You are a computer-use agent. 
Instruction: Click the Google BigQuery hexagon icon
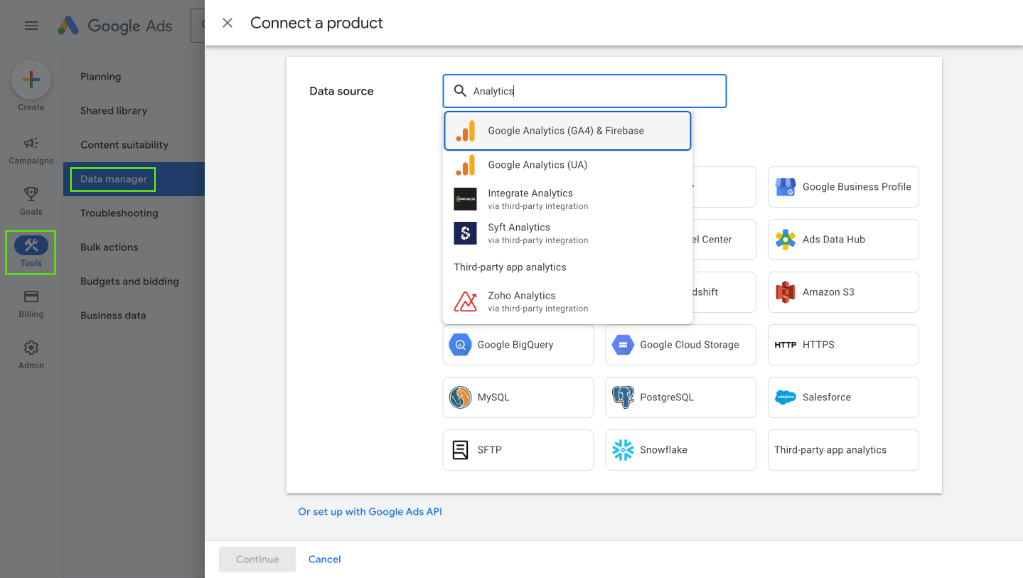click(460, 344)
